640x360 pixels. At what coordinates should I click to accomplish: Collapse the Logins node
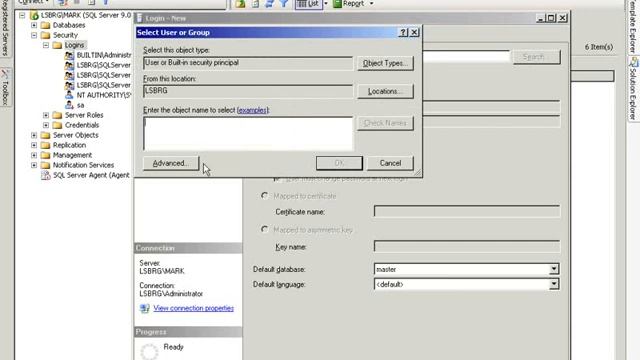pos(46,45)
